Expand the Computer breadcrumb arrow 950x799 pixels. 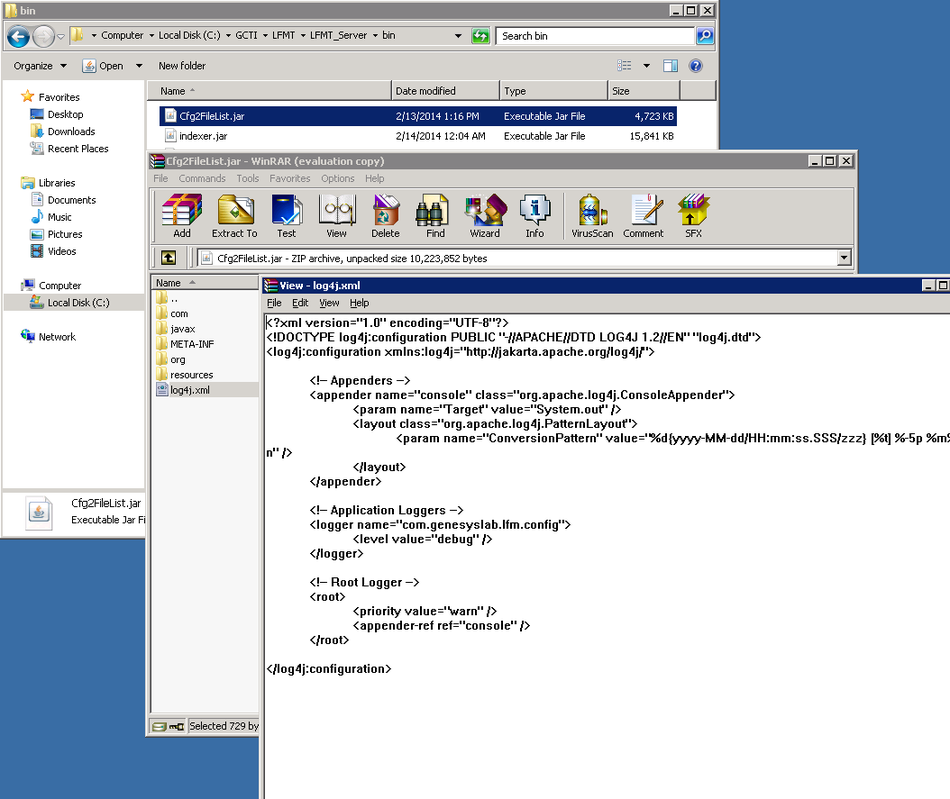pos(151,36)
